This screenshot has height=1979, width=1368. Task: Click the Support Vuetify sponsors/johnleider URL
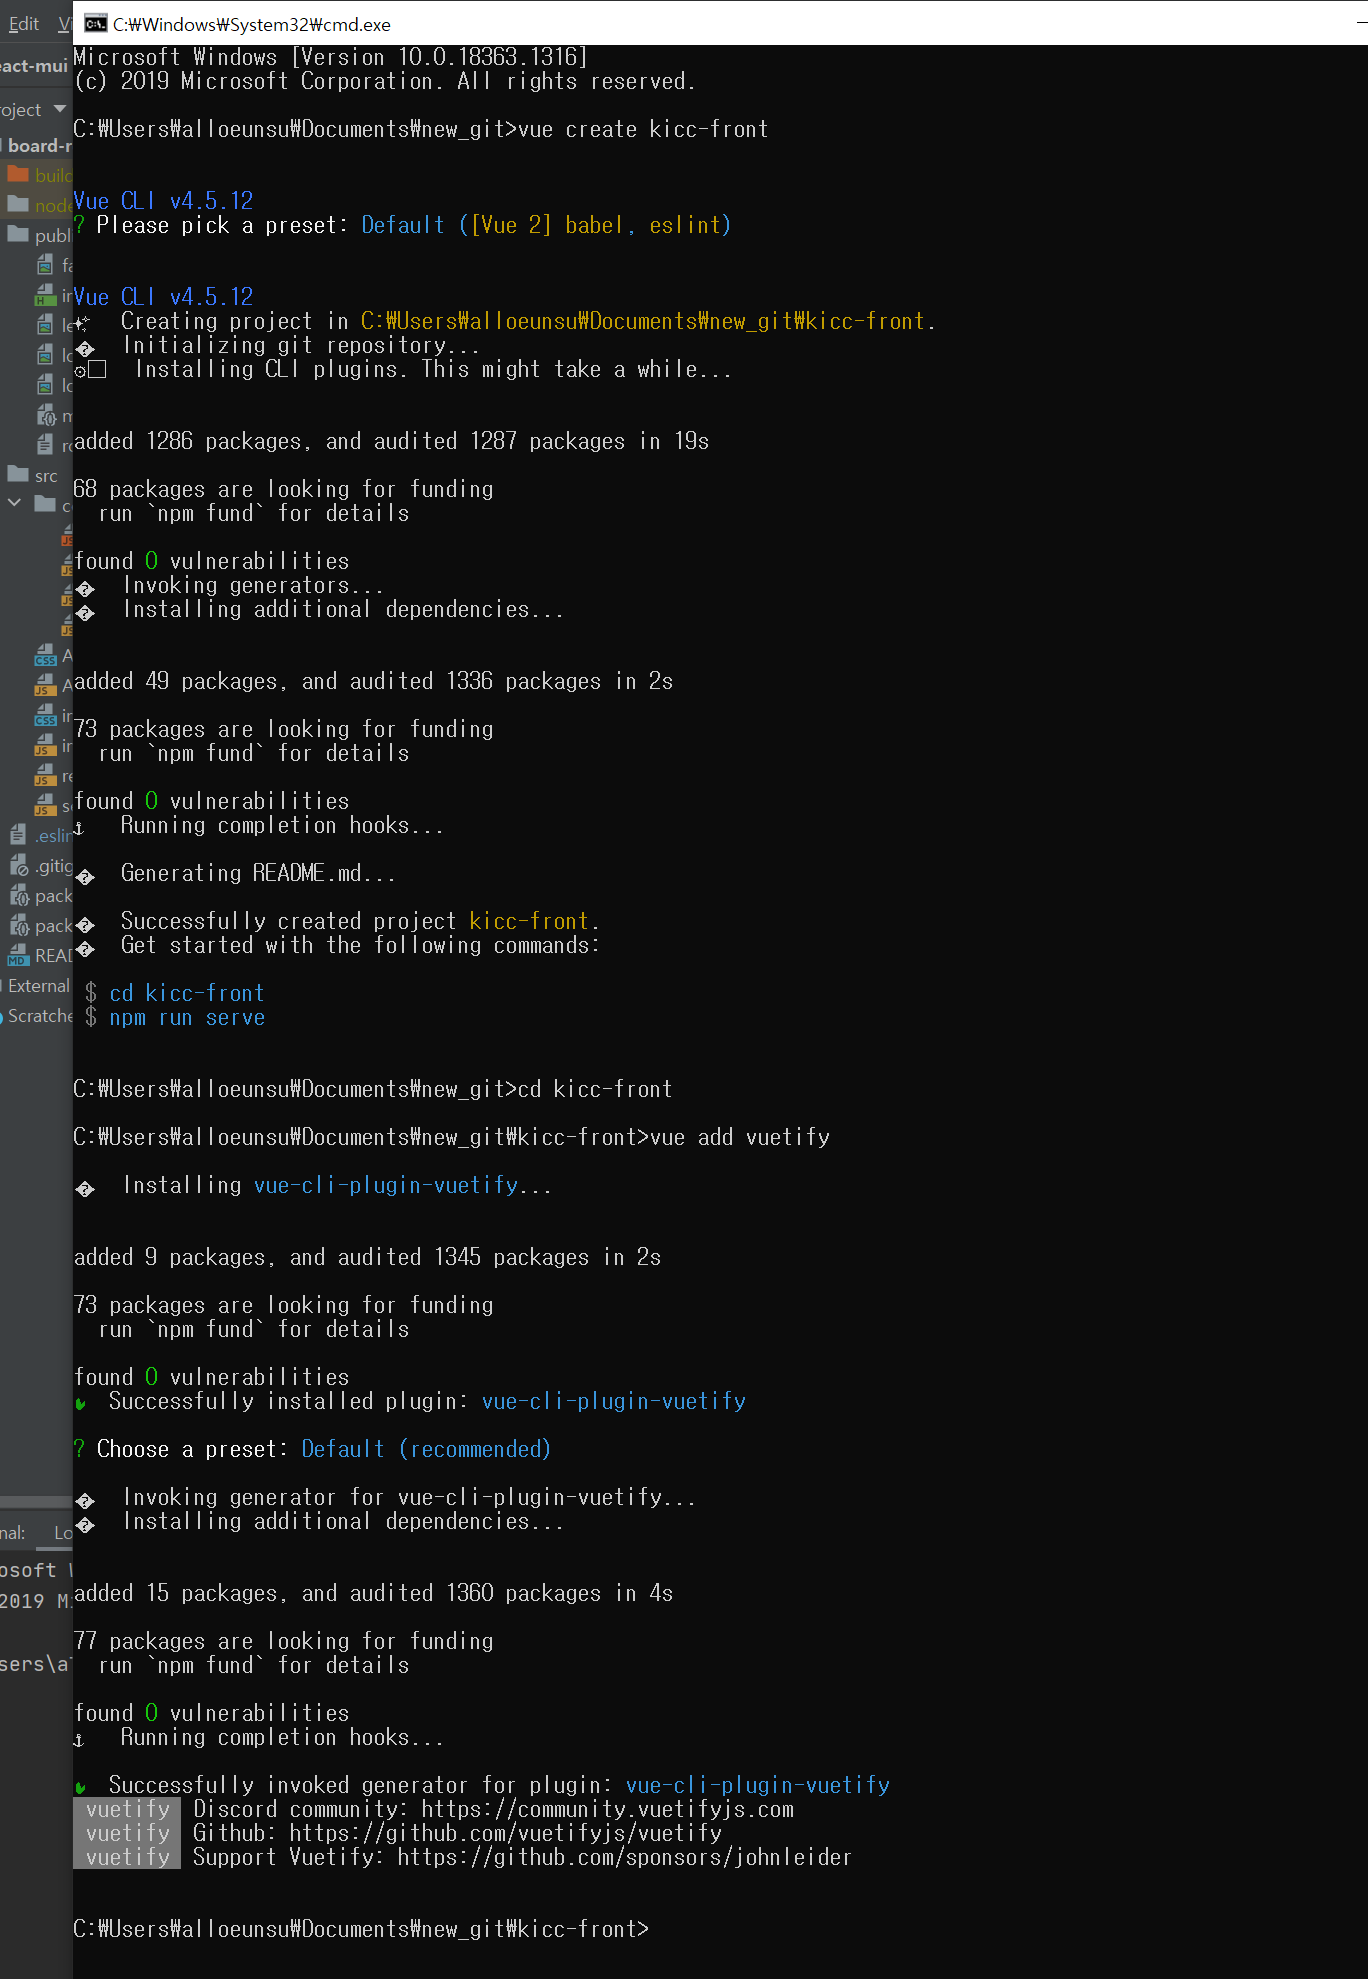[624, 1857]
